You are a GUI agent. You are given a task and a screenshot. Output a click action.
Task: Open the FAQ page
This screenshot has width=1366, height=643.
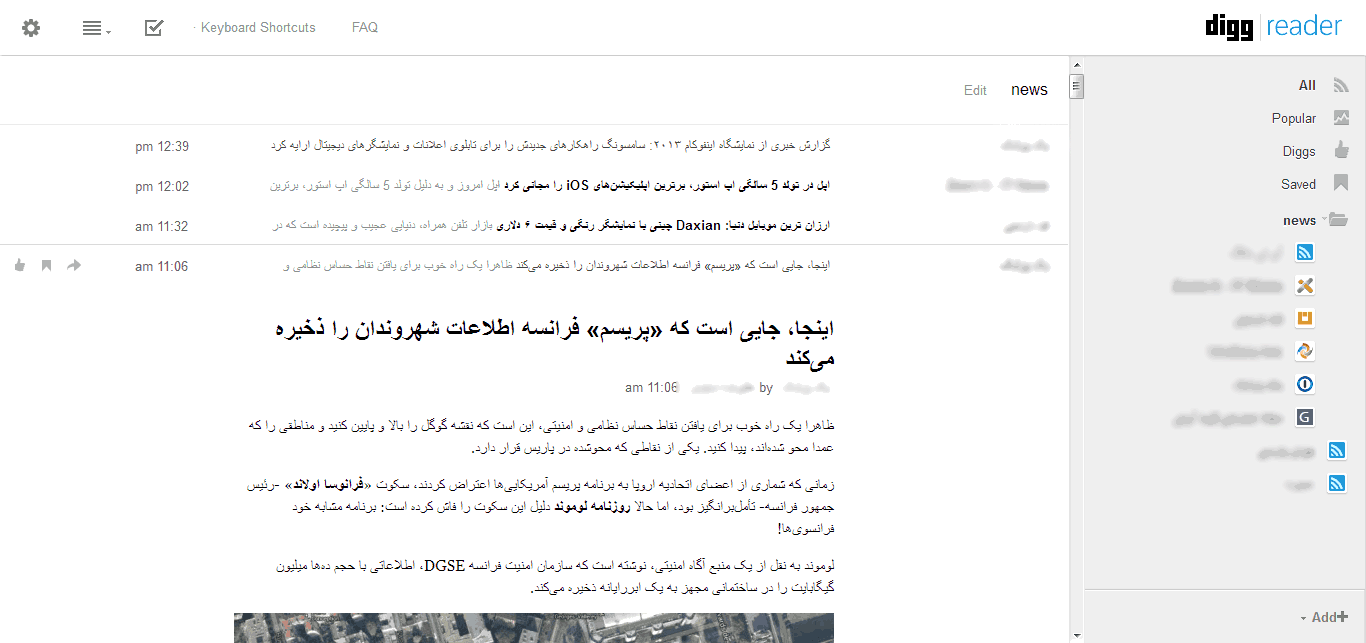[x=364, y=28]
